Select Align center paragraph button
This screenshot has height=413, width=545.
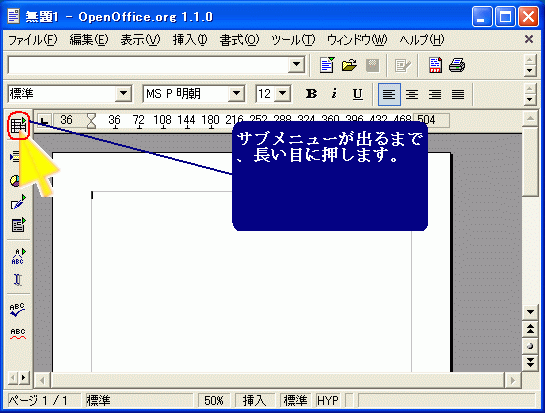(412, 94)
